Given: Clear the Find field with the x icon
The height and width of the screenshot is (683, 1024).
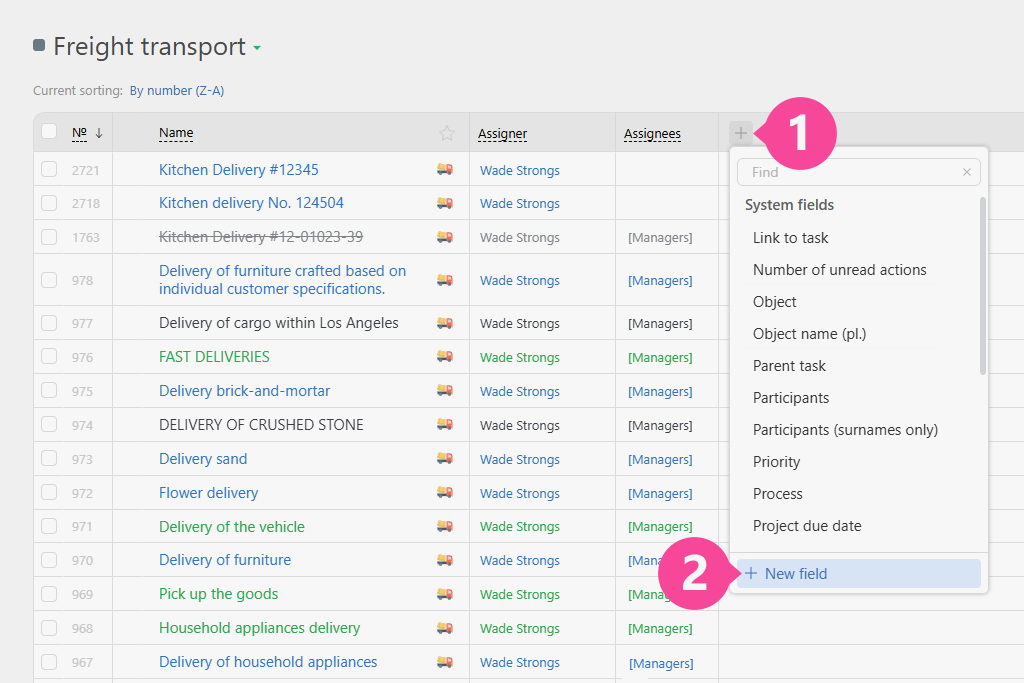Looking at the screenshot, I should [967, 172].
